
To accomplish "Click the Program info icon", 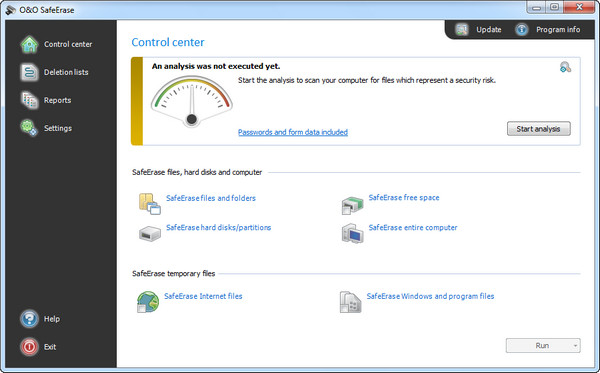I will [522, 29].
